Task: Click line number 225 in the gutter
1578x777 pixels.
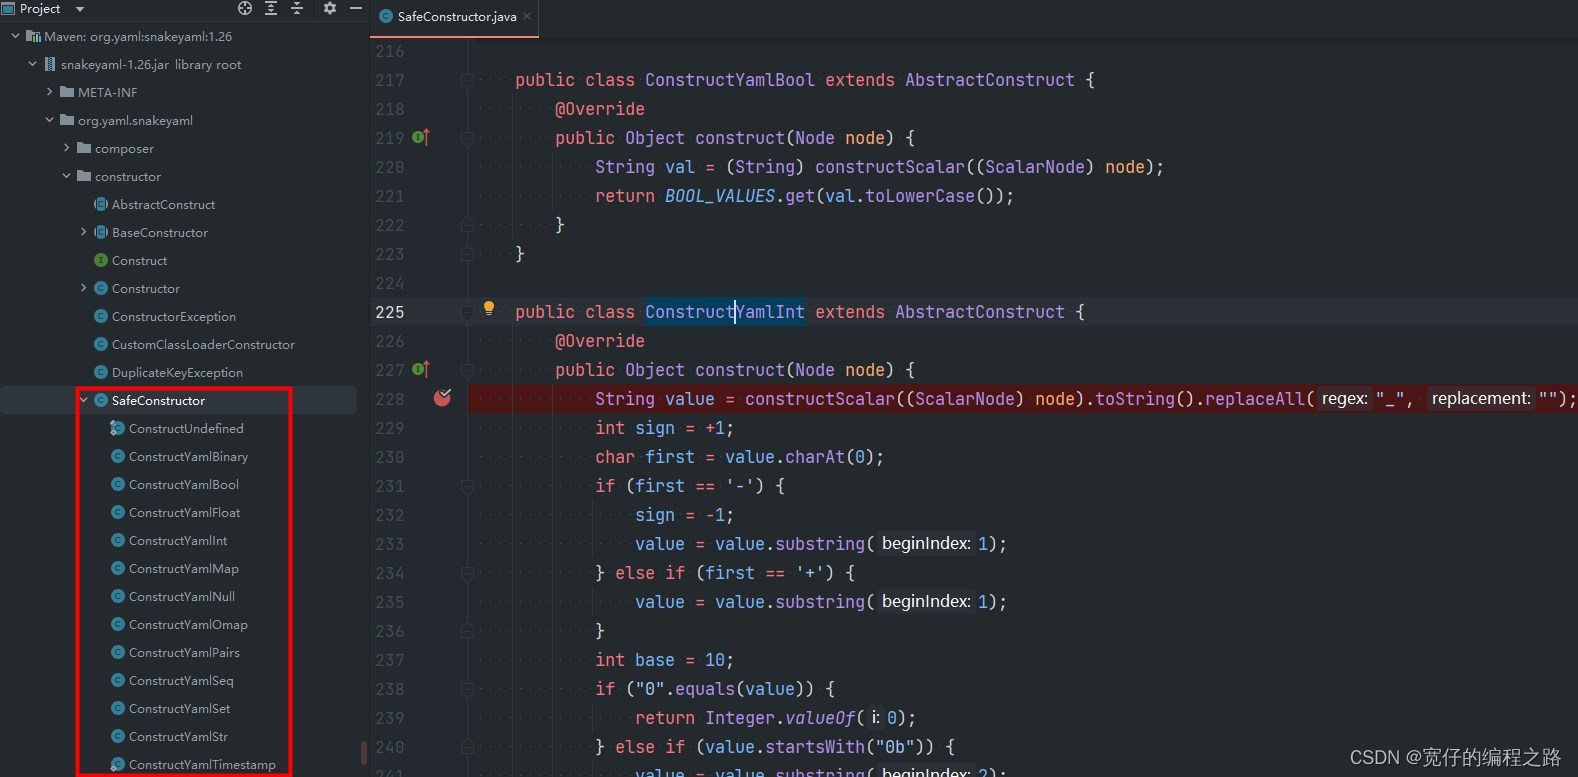Action: click(390, 312)
